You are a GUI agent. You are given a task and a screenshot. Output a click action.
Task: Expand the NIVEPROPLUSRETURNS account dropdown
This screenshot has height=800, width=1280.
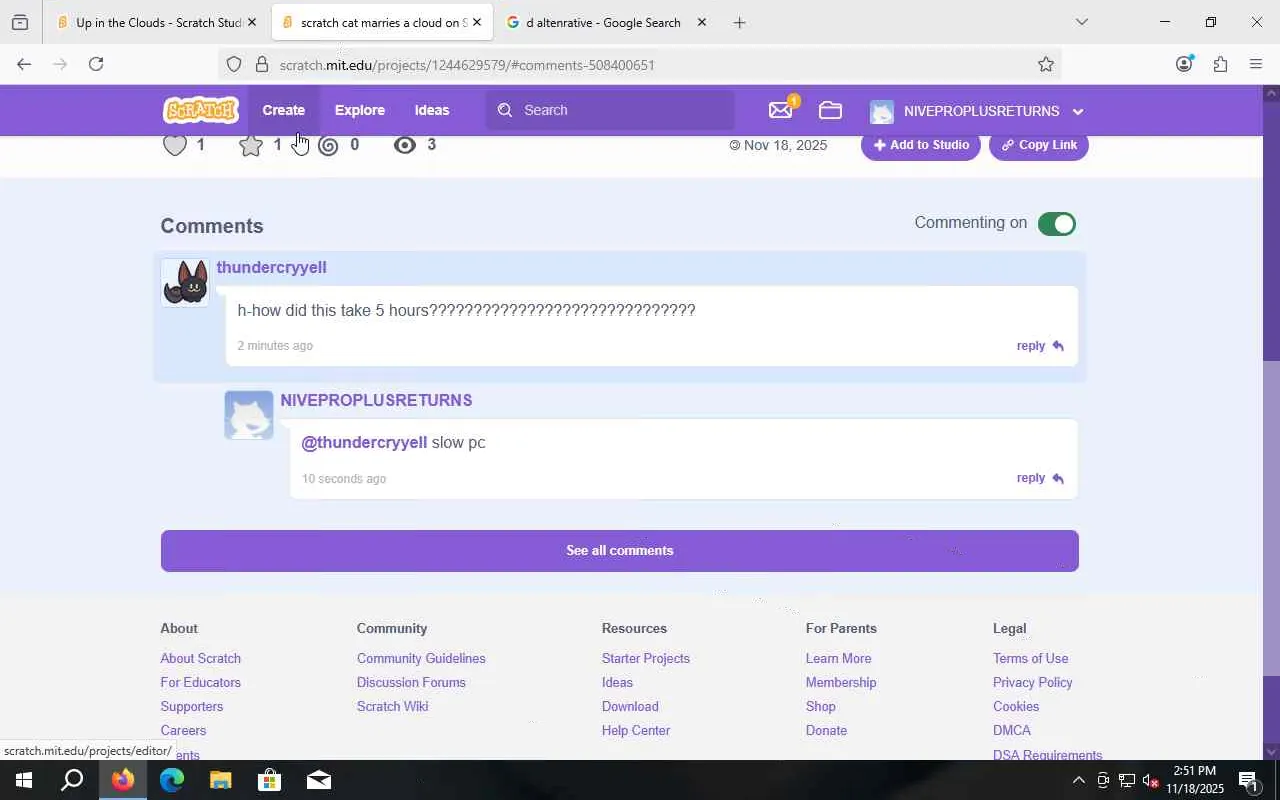click(x=1078, y=111)
